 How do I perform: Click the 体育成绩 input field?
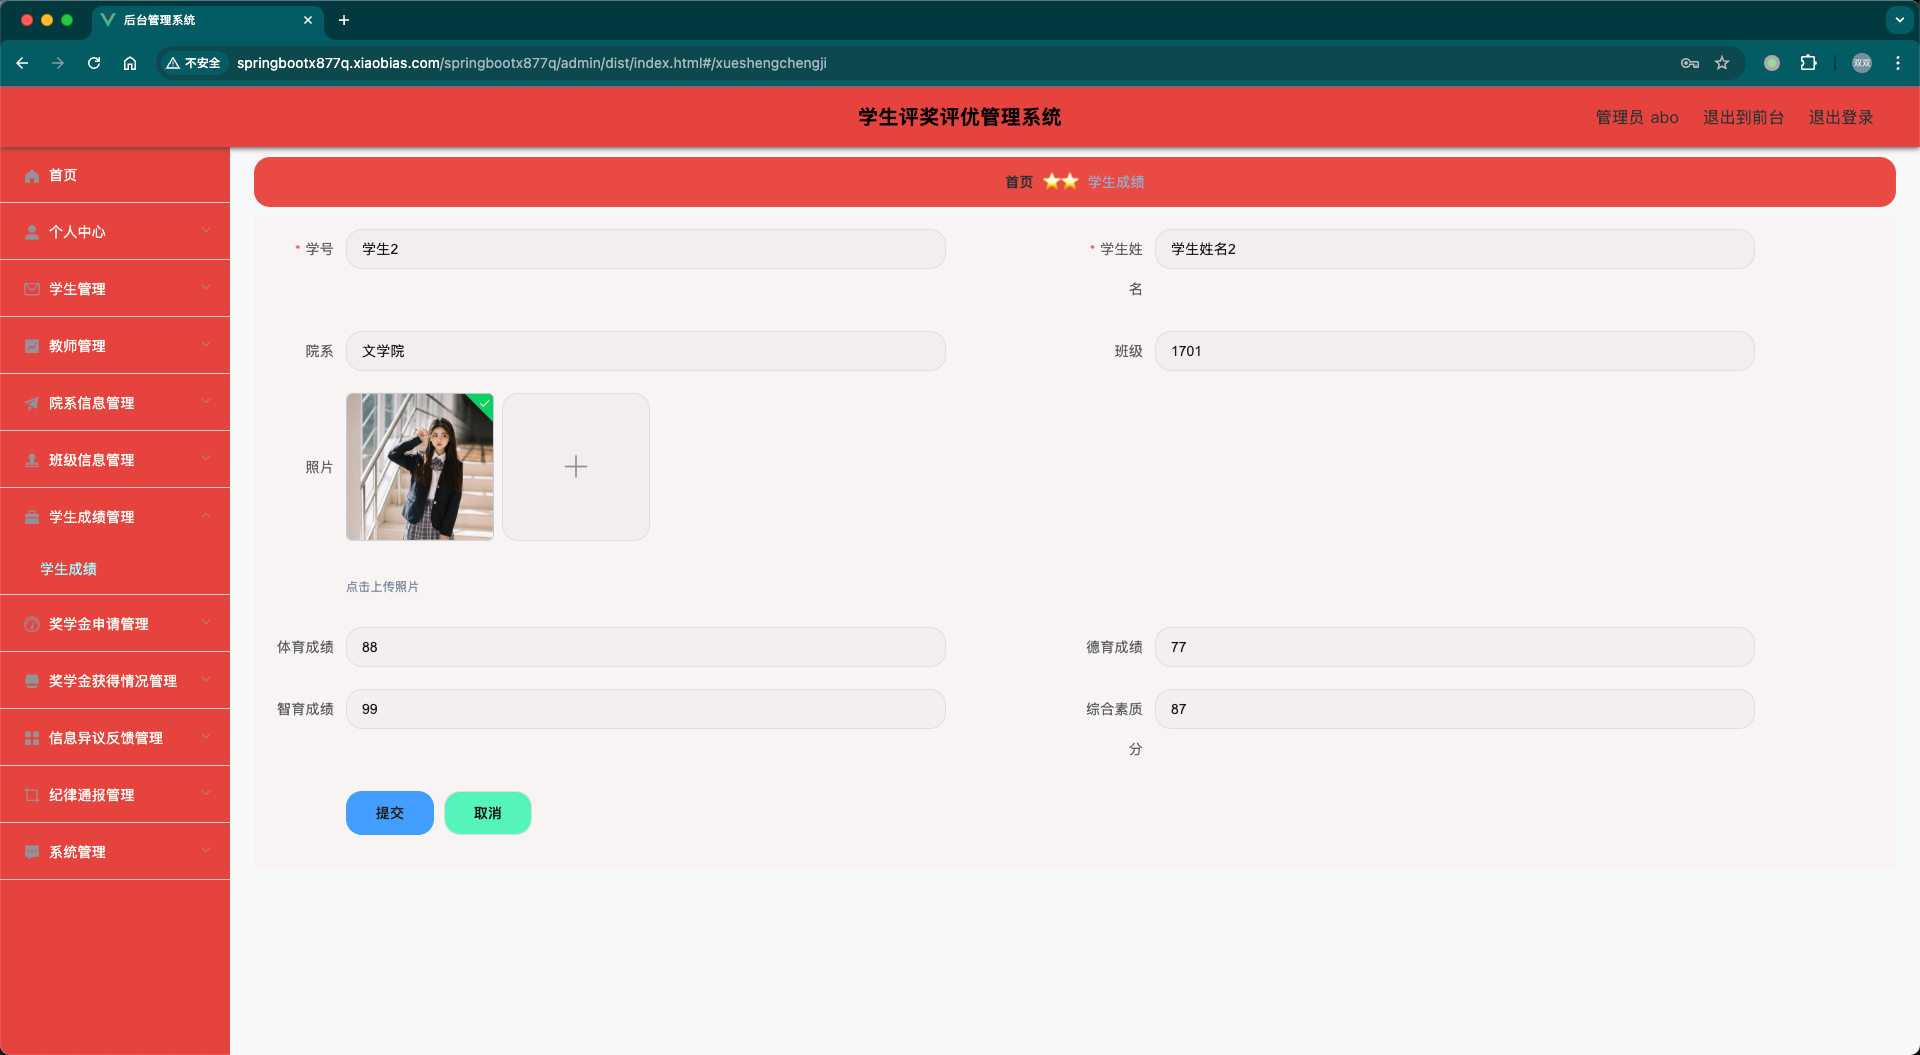coord(646,647)
